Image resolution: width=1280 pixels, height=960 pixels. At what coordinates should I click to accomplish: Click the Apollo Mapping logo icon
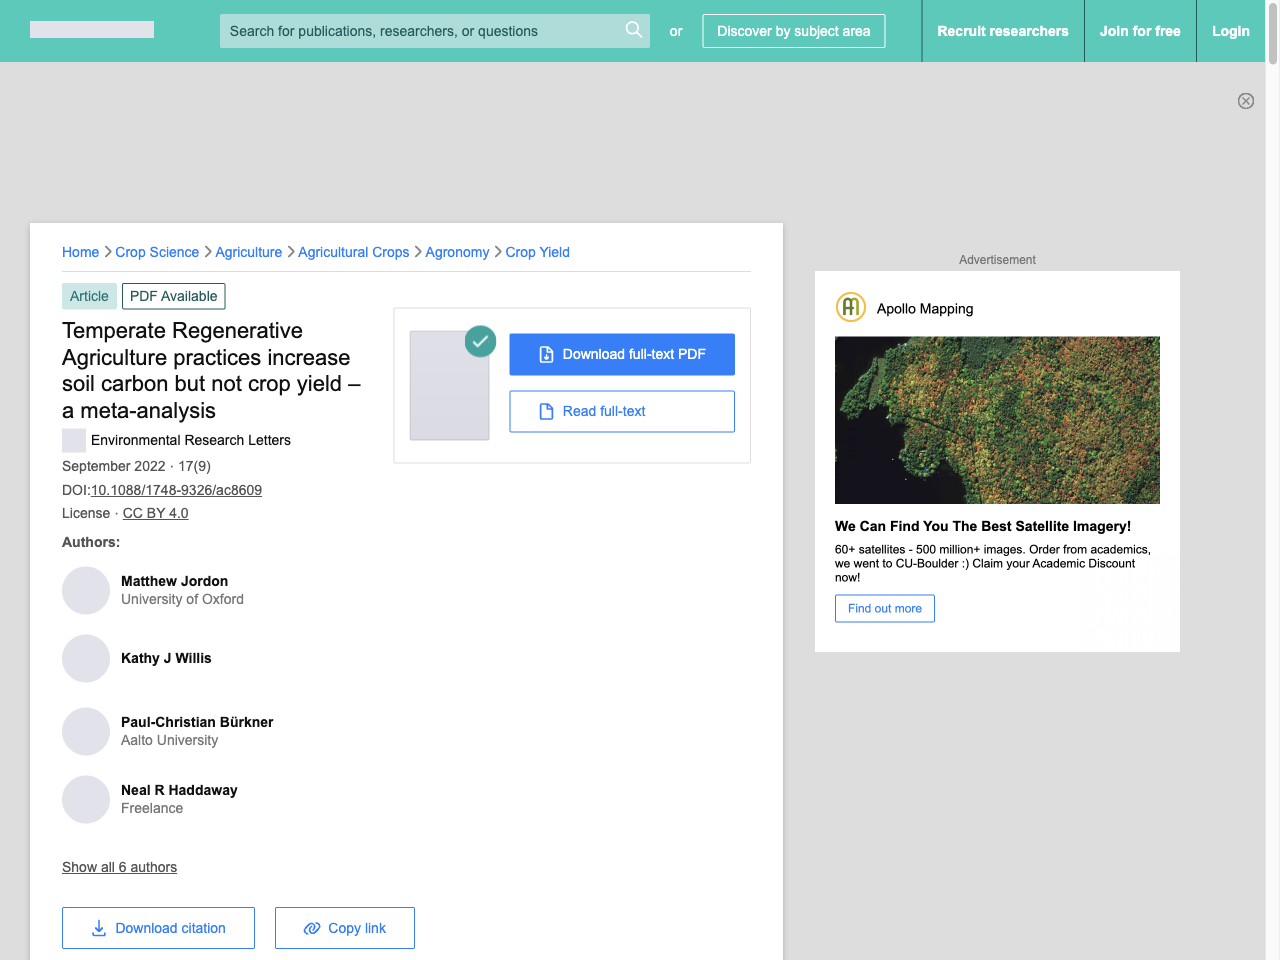coord(850,307)
